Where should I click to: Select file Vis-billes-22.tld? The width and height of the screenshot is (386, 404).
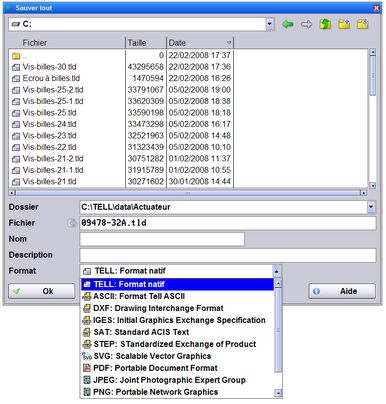[49, 147]
